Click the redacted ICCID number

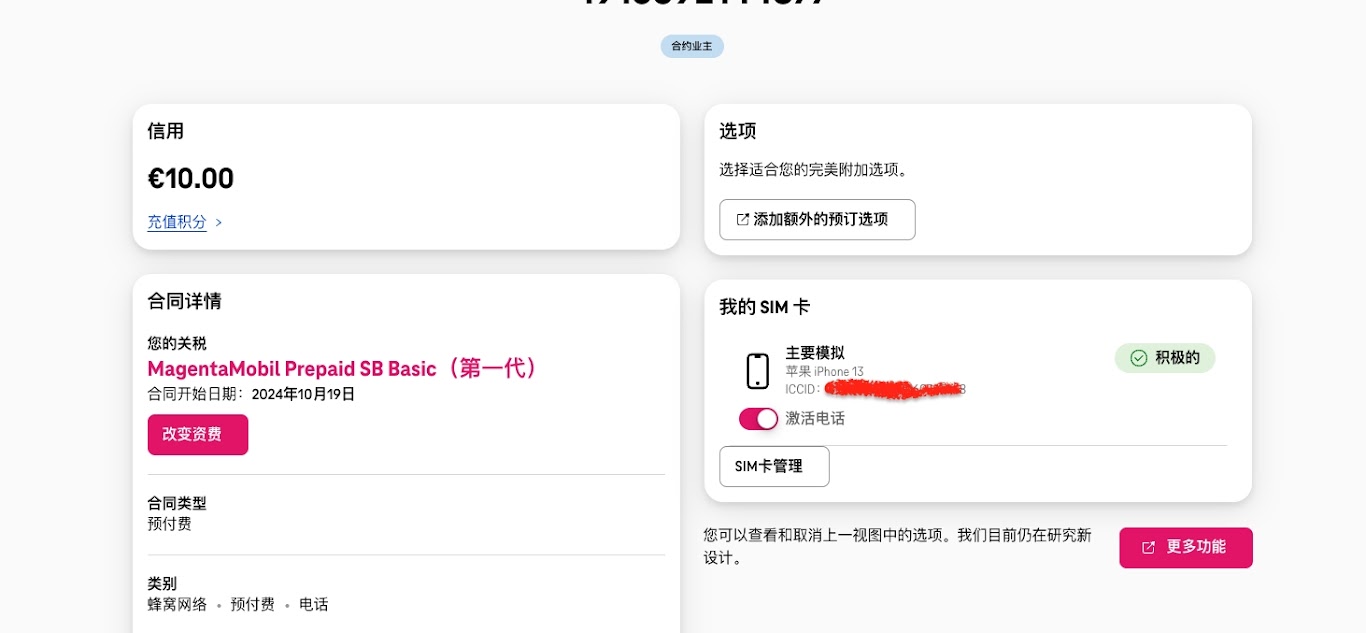point(895,389)
